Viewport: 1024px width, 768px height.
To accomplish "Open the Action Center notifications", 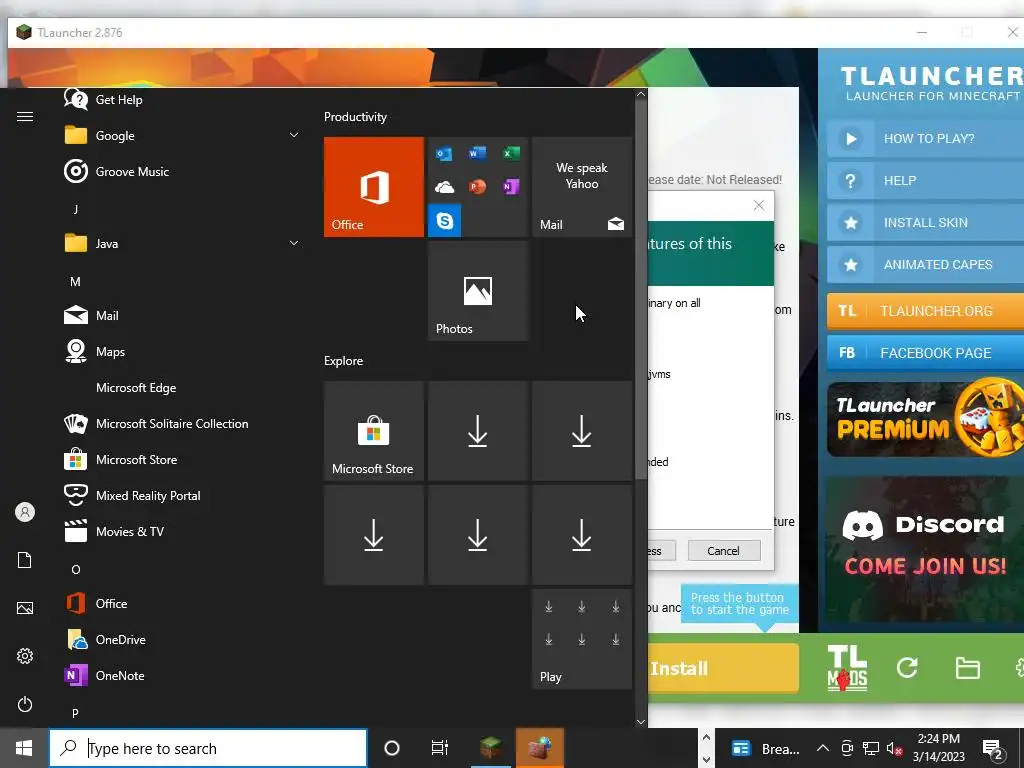I will coord(993,749).
